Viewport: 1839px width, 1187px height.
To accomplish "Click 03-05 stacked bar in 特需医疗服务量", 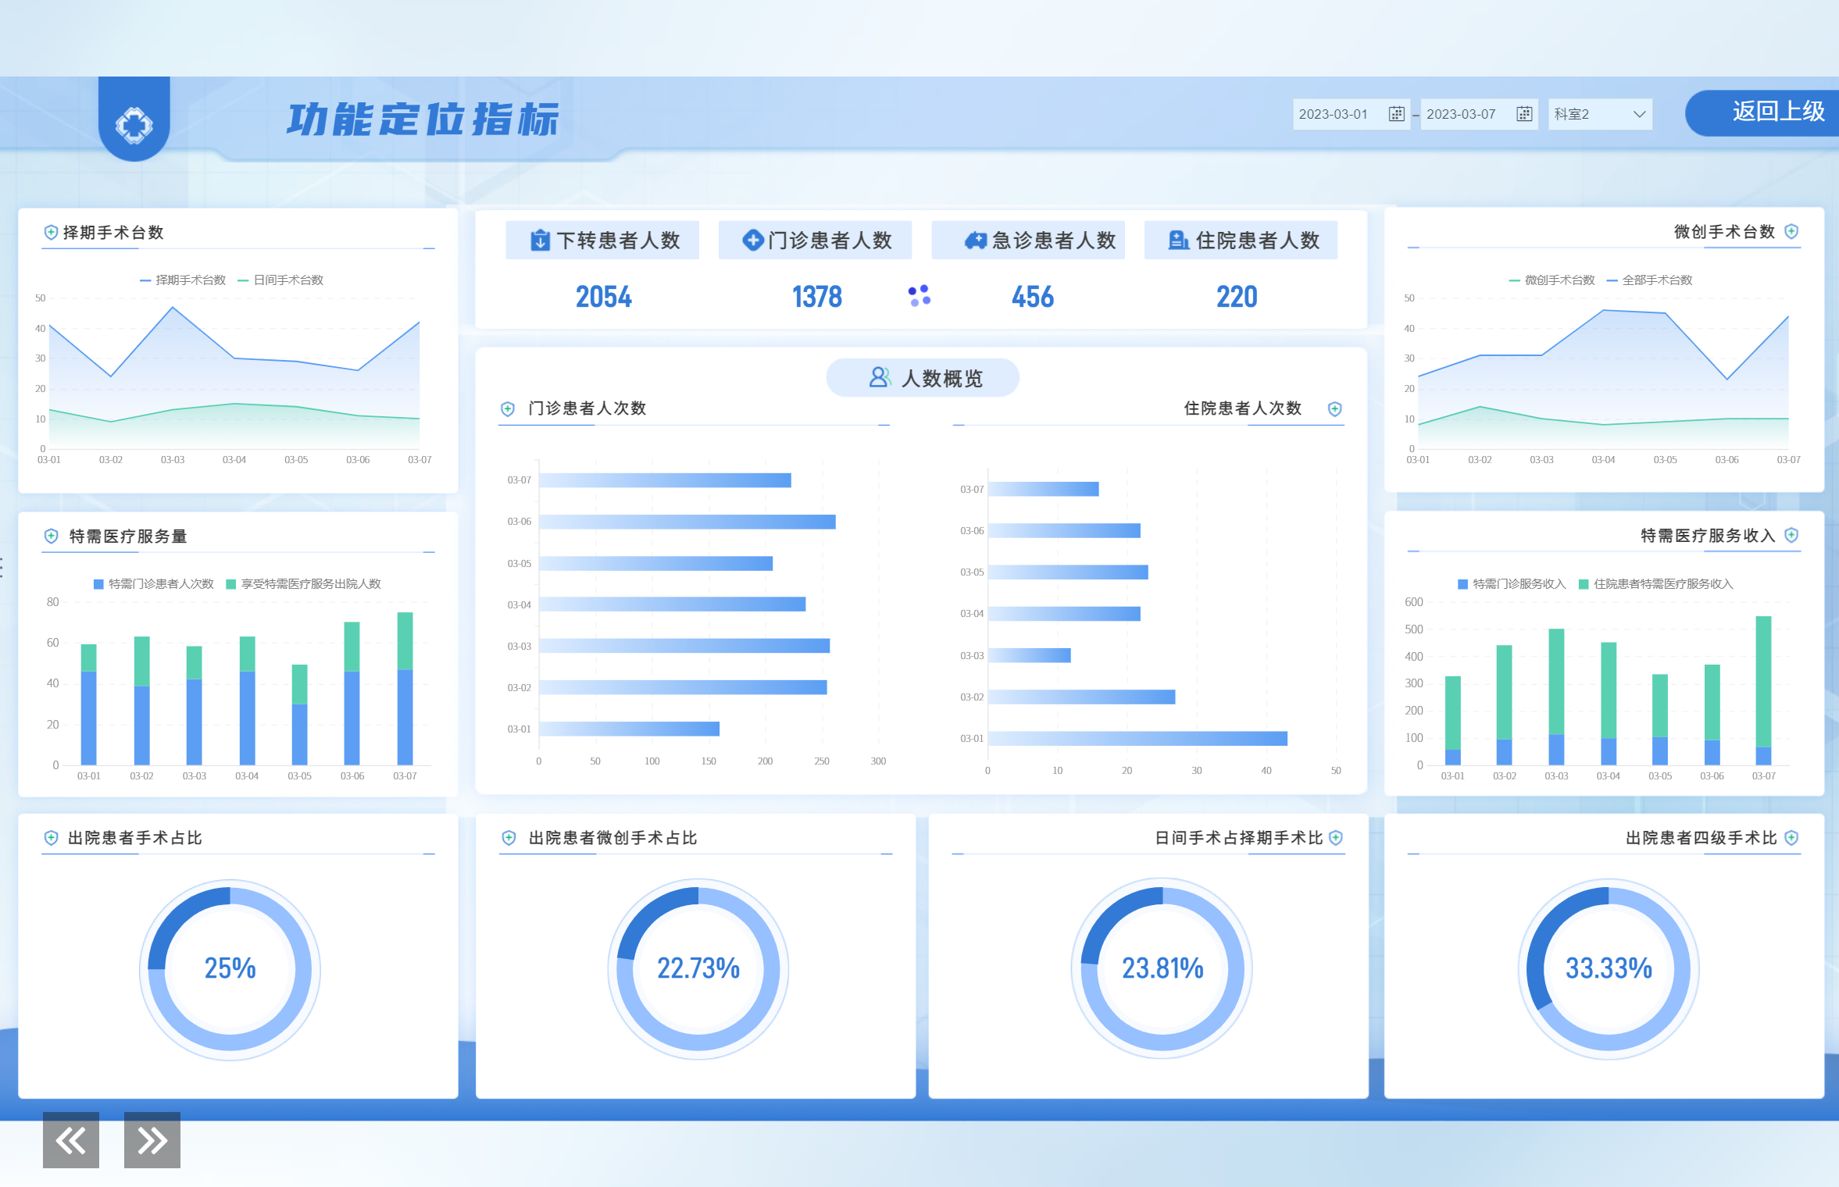I will tap(300, 715).
